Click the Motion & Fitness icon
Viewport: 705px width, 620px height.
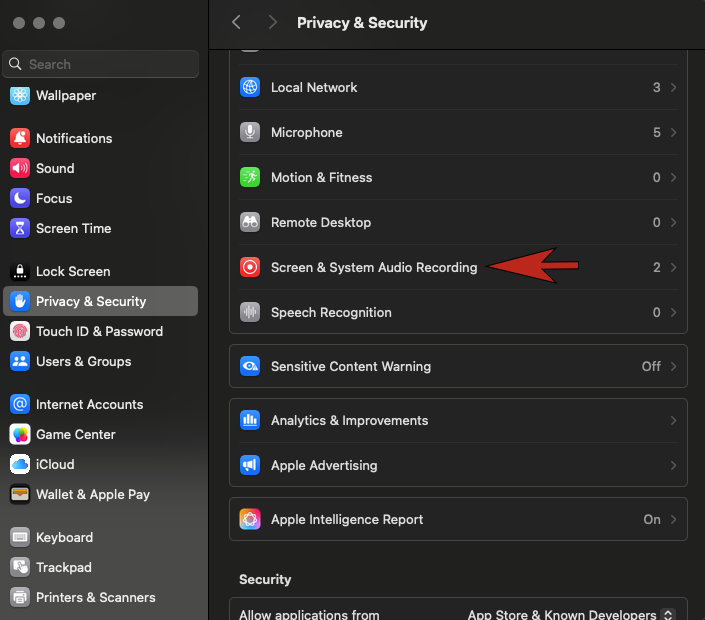(x=250, y=177)
